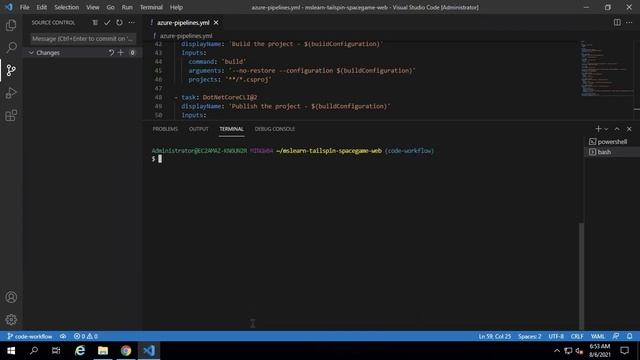
Task: Open Source Control more actions menu
Action: click(131, 23)
